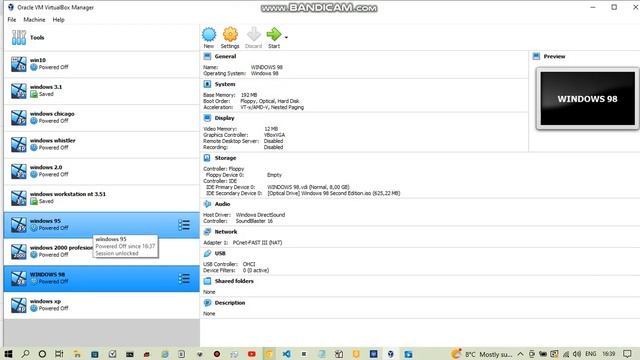Viewport: 640px width, 360px height.
Task: Click the volume speaker tray icon
Action: [577, 354]
